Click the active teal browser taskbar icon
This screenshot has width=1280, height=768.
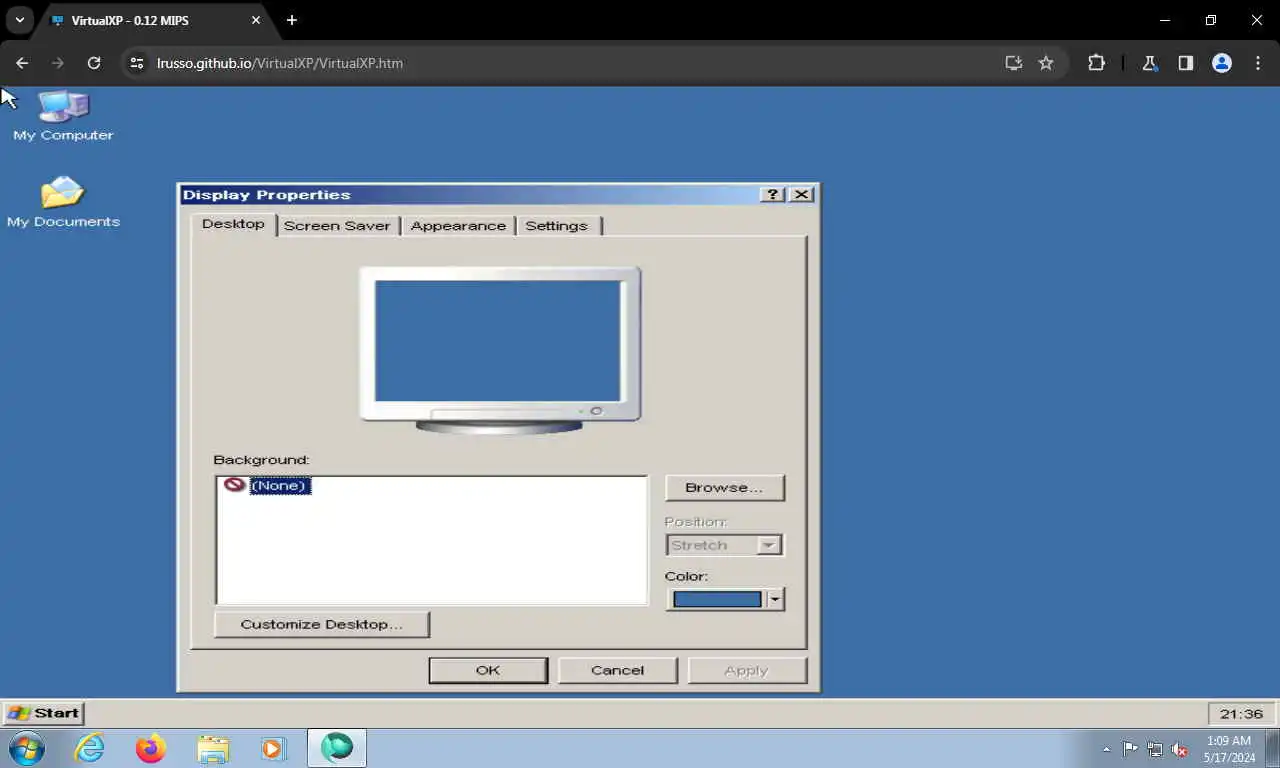337,748
